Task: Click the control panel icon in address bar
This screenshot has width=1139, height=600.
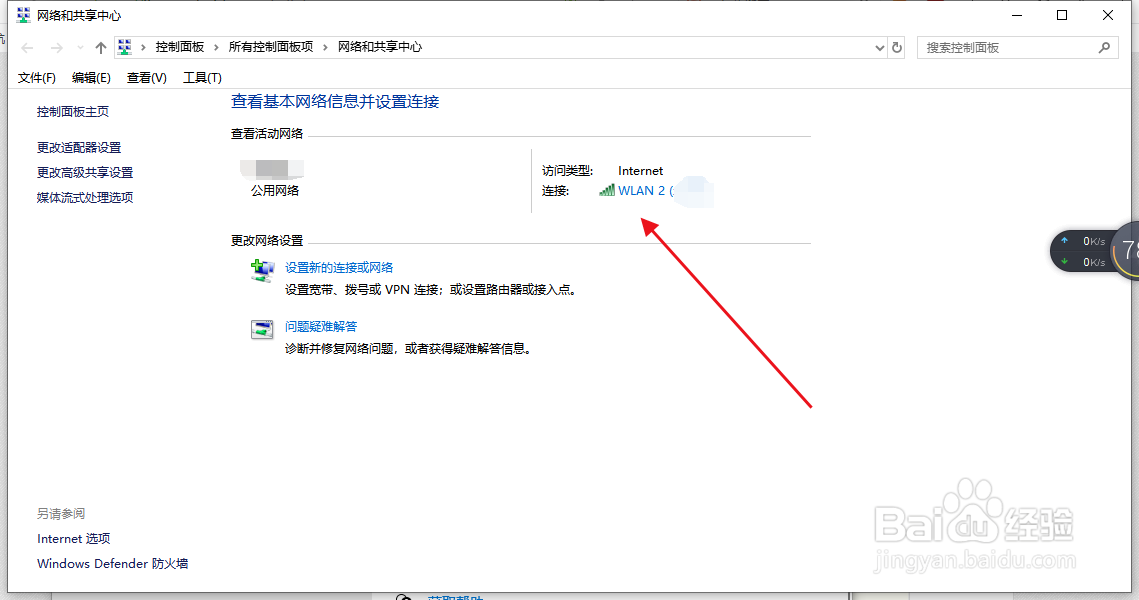Action: point(125,47)
